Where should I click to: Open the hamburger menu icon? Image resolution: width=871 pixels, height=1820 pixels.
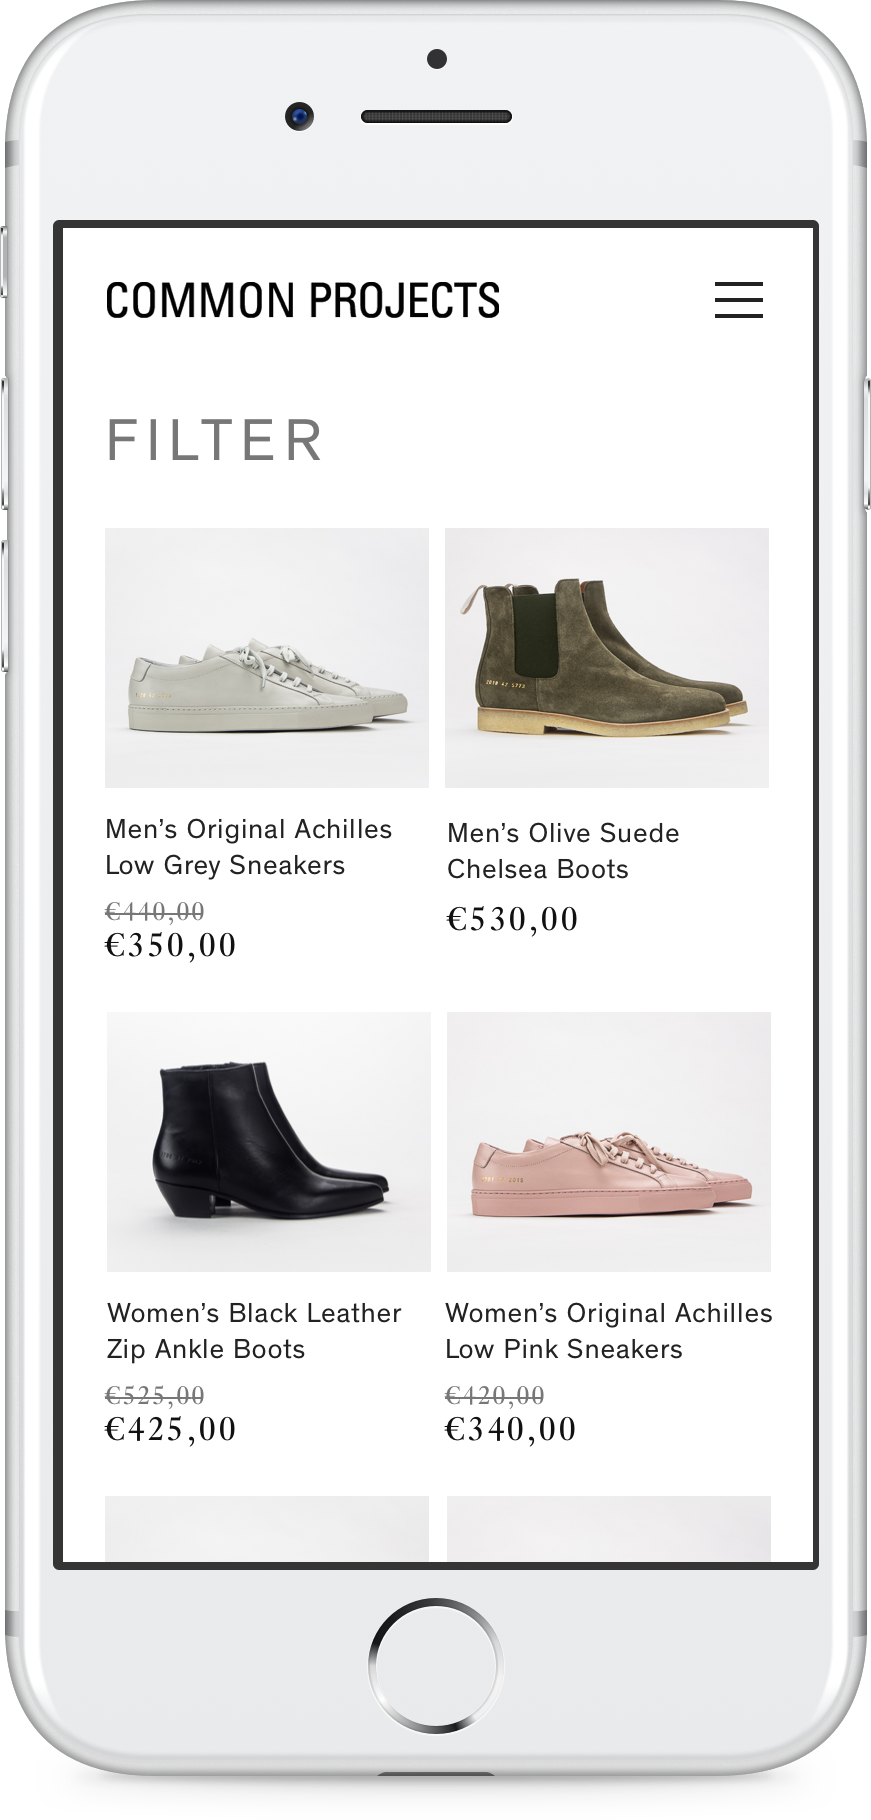click(x=738, y=300)
